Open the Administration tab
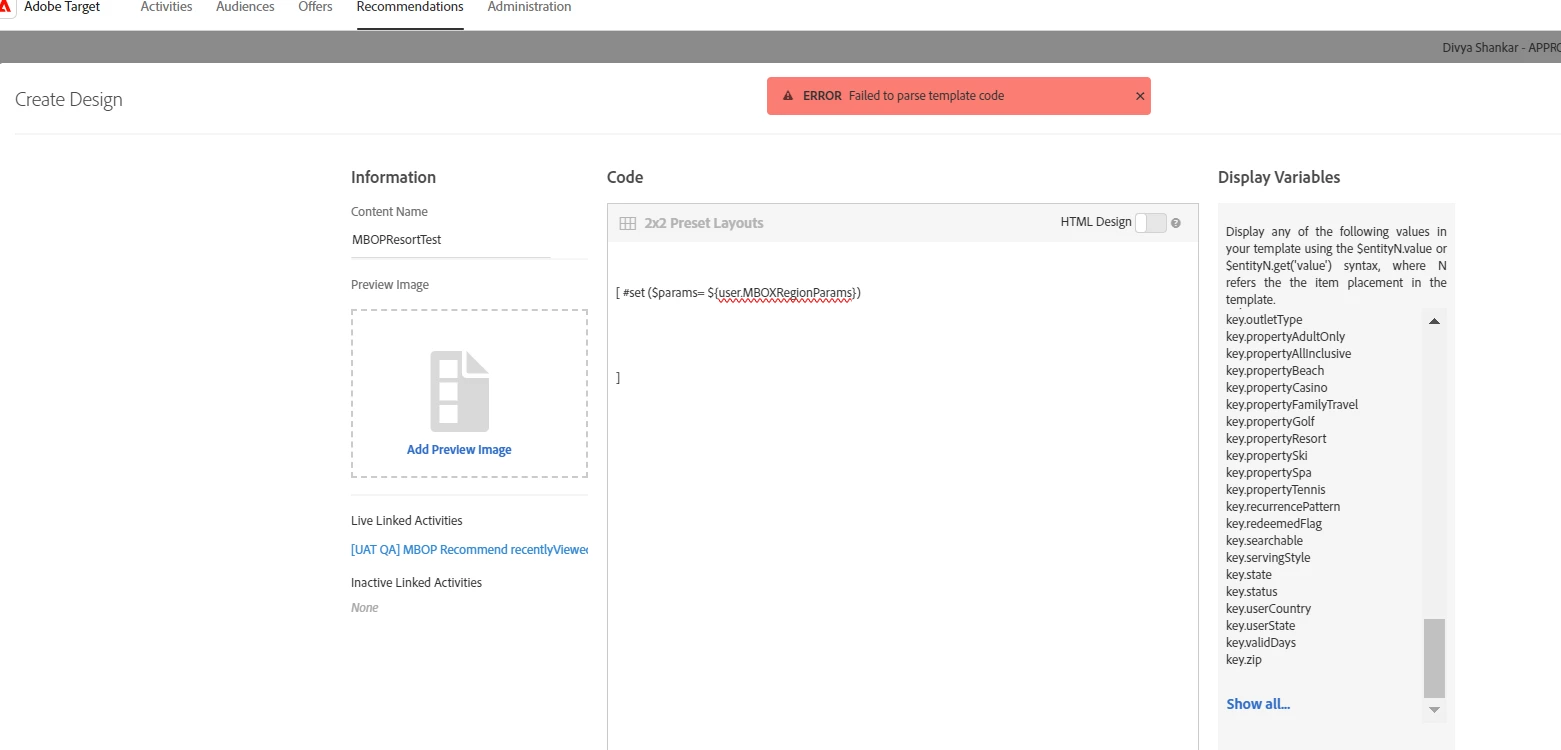Image resolution: width=1561 pixels, height=750 pixels. click(529, 7)
